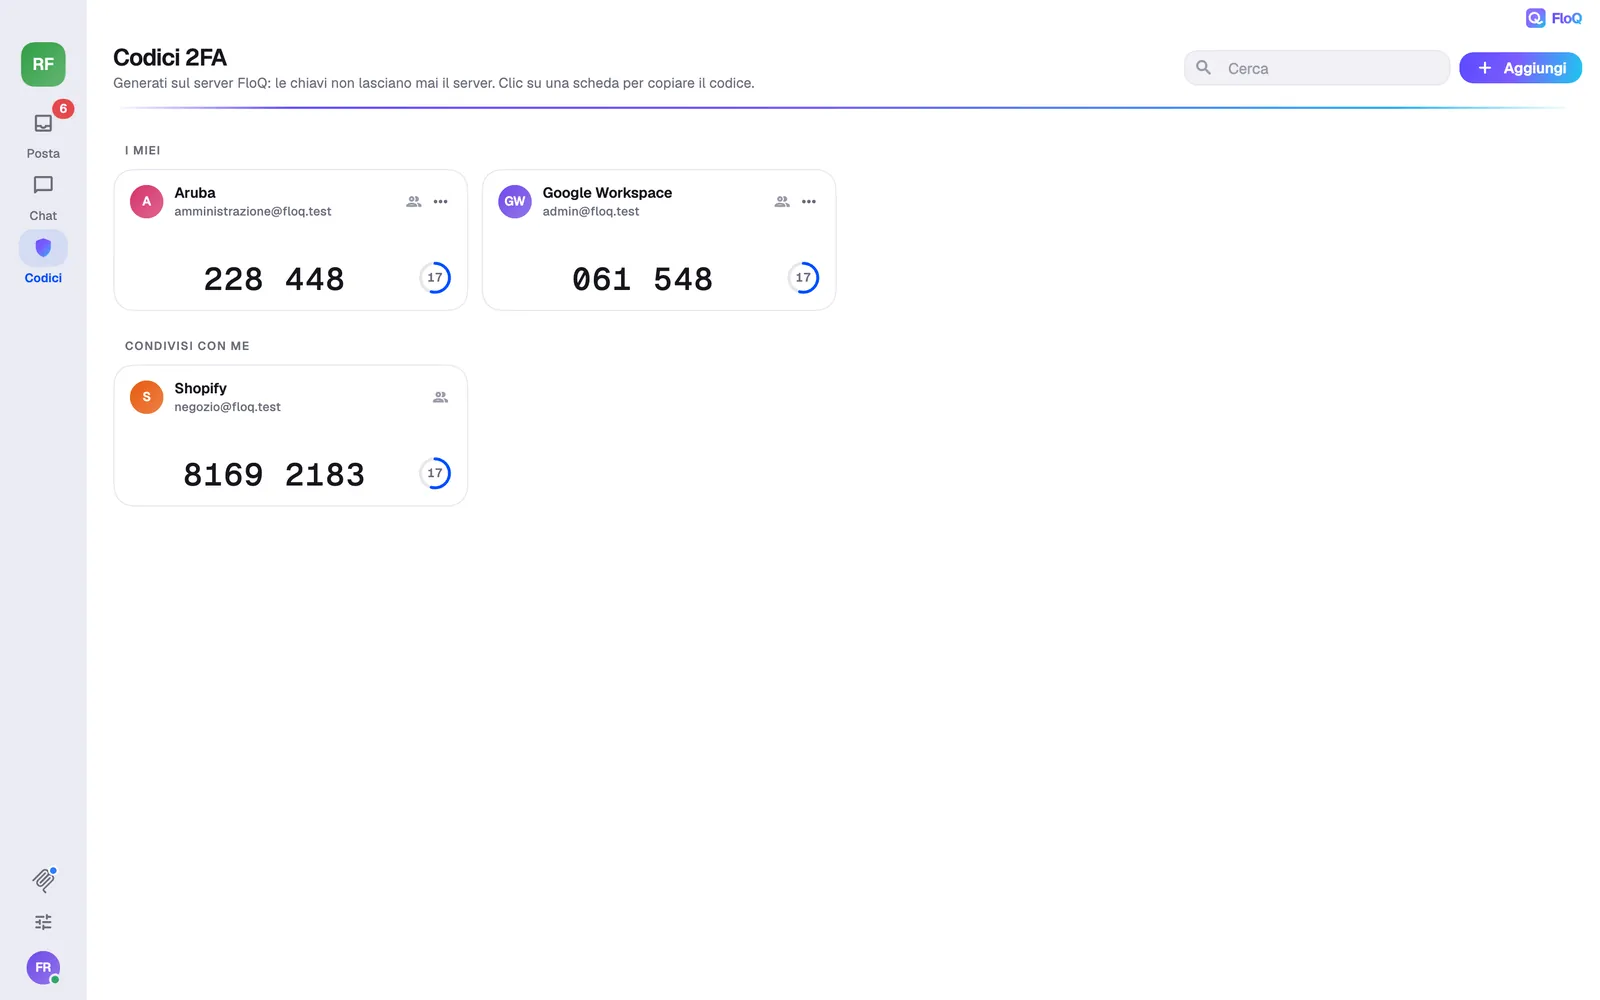Click the Google Workspace card title
This screenshot has width=1600, height=1000.
click(607, 193)
